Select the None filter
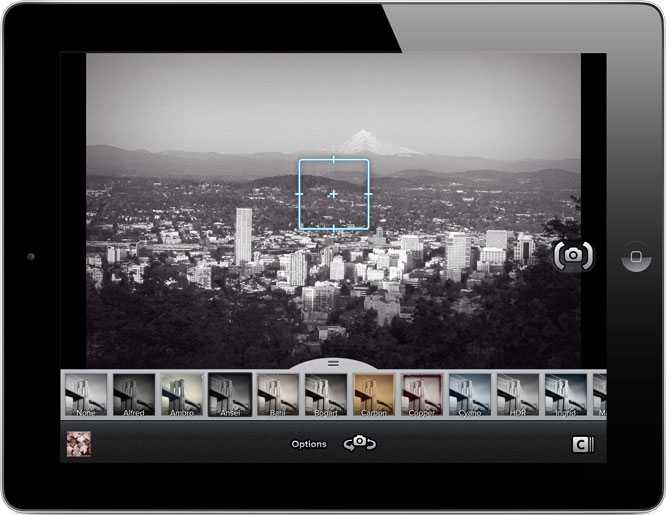 pos(86,394)
